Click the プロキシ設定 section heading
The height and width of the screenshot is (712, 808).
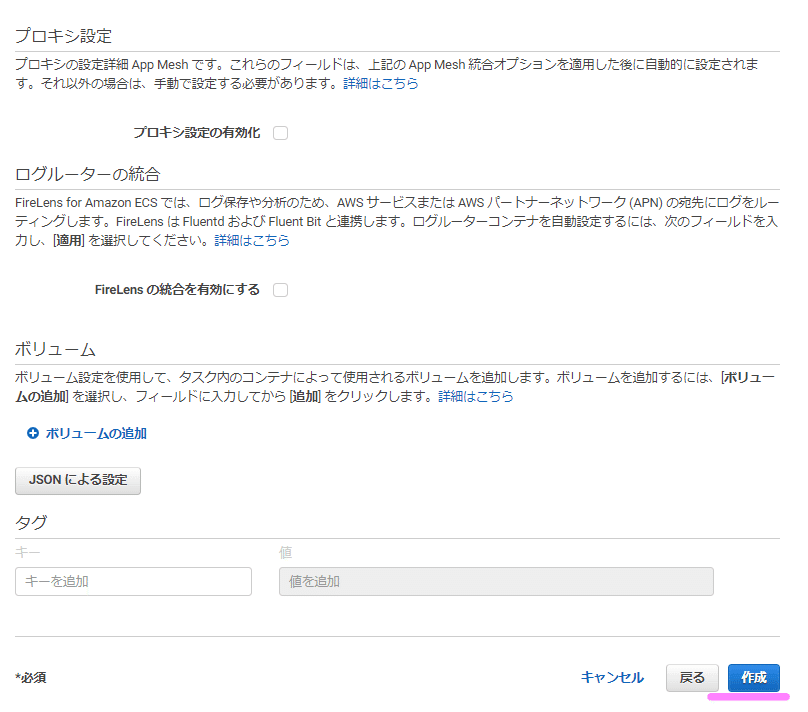point(63,36)
